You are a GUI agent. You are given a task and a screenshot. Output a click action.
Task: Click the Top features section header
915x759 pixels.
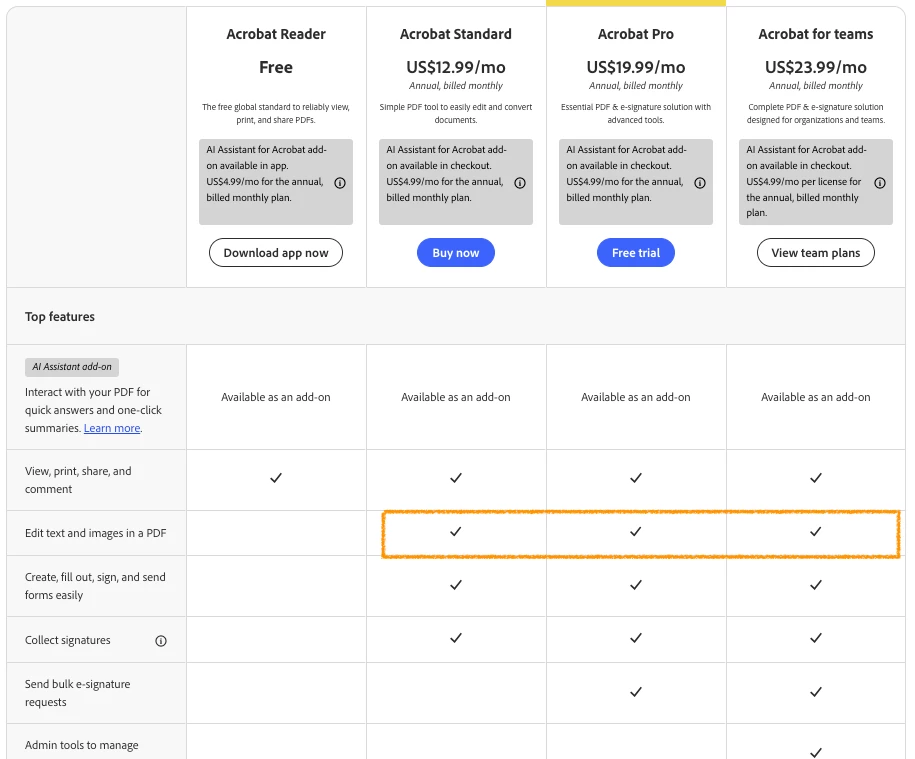click(60, 317)
